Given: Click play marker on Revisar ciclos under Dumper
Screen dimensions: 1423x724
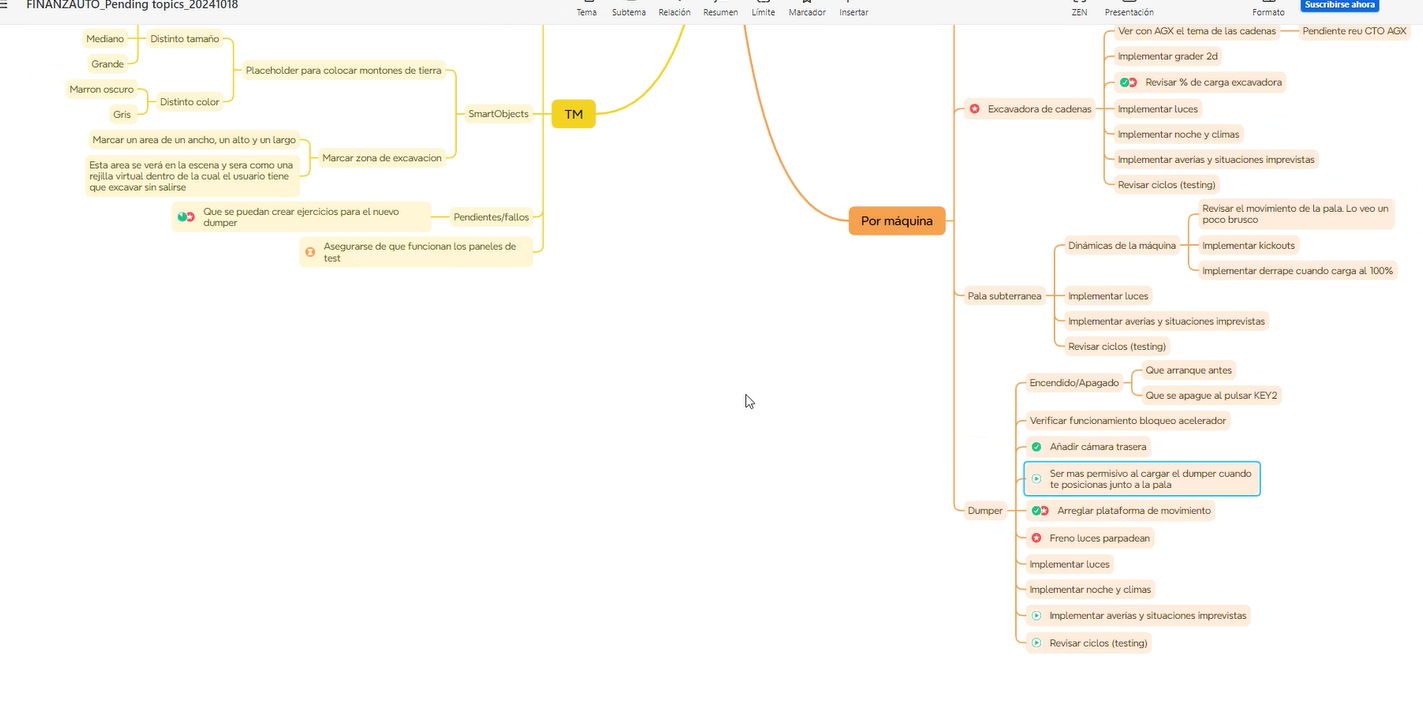Looking at the screenshot, I should [1036, 643].
